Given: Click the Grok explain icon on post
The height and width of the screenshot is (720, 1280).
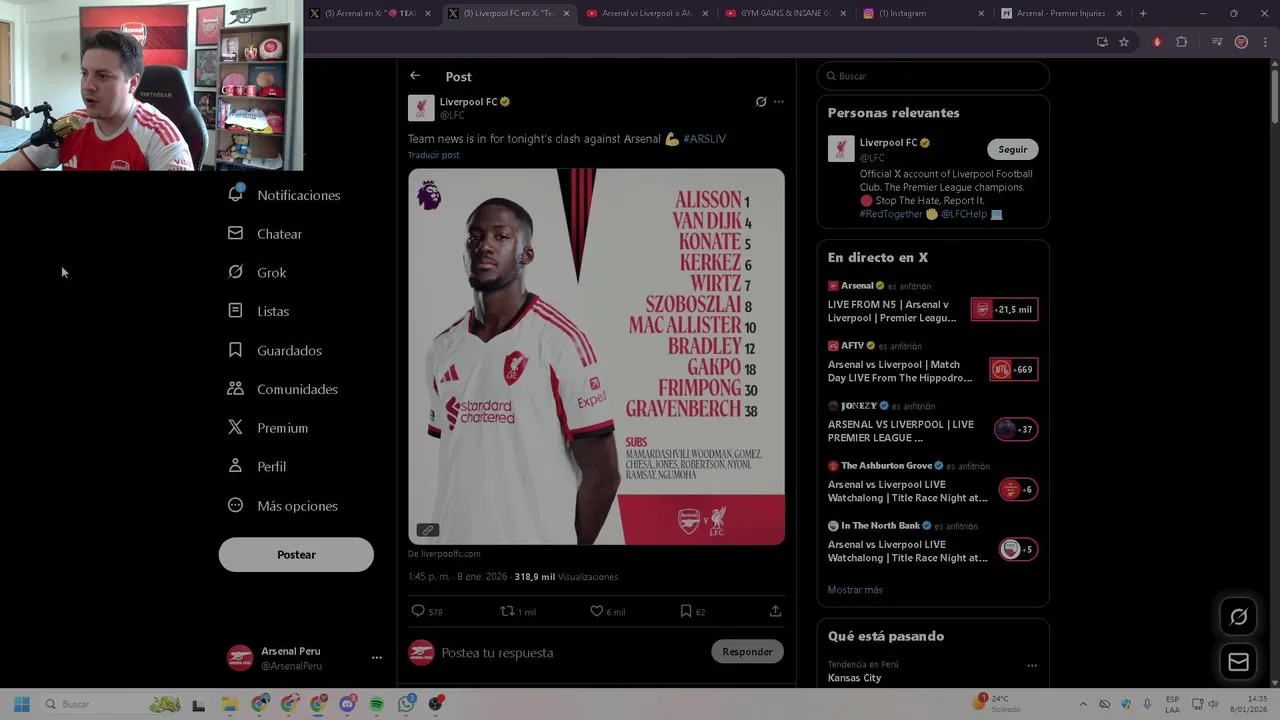Looking at the screenshot, I should (761, 102).
